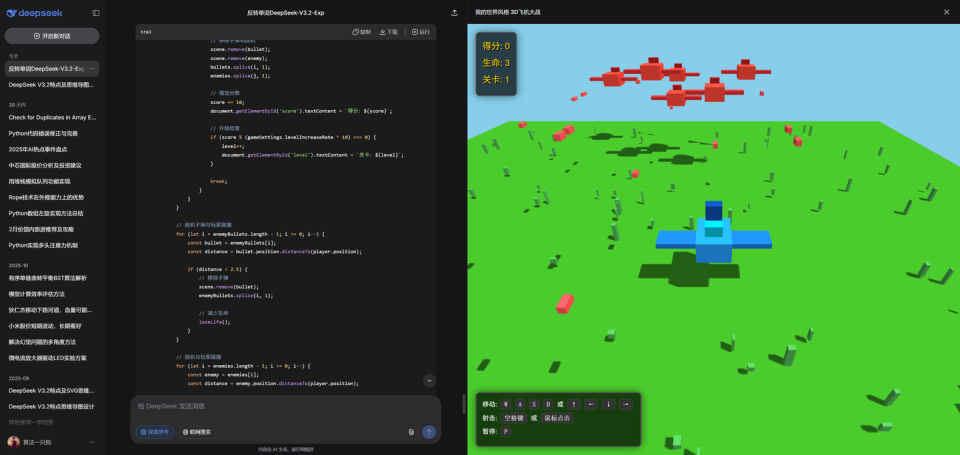960x455 pixels.
Task: Click the 内容由 AI 生成 disclaimer text
Action: coord(285,449)
